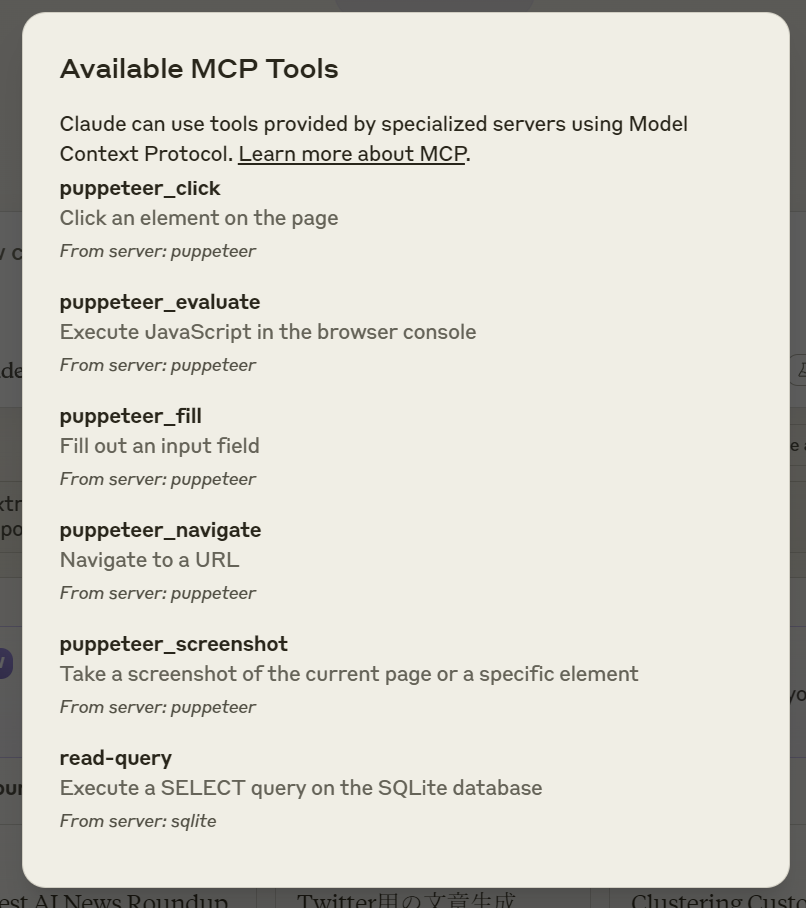The image size is (806, 908).
Task: Select the puppeteer_click tool name
Action: [x=140, y=188]
